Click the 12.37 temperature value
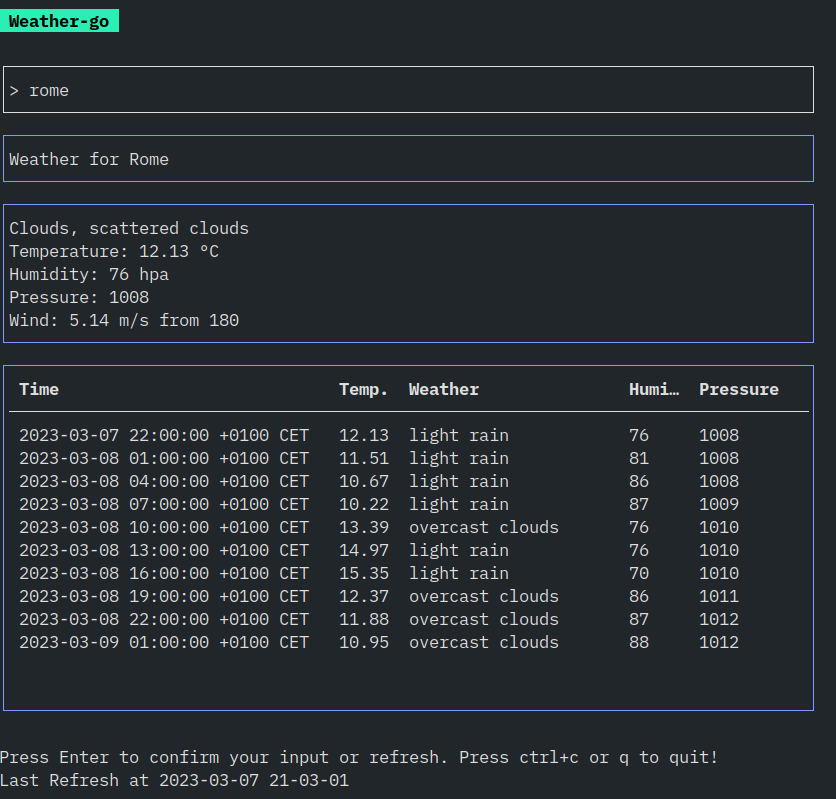This screenshot has height=799, width=836. (x=364, y=595)
